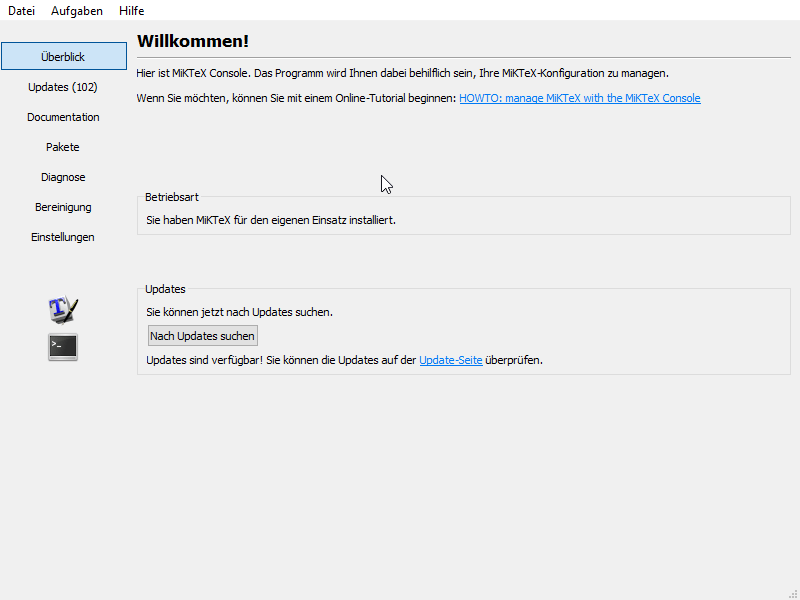The width and height of the screenshot is (800, 600).
Task: Select the Überblick sidebar tab
Action: [63, 57]
